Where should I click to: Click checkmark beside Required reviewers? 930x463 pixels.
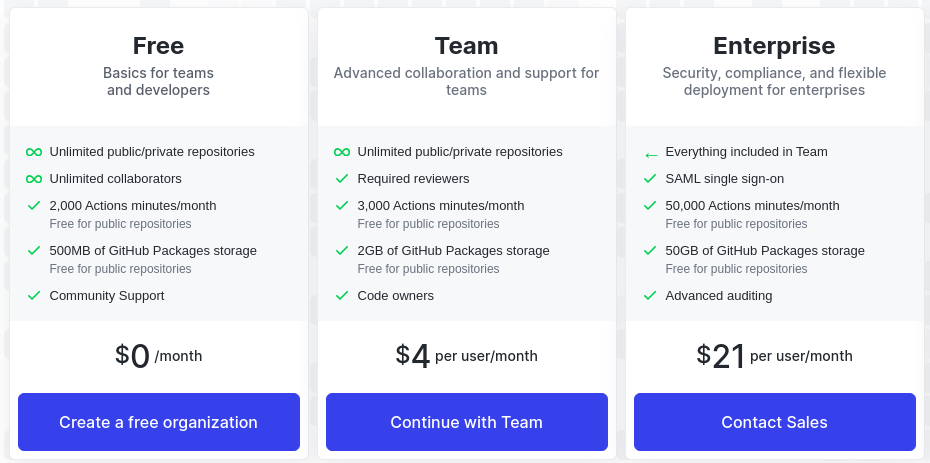[342, 178]
